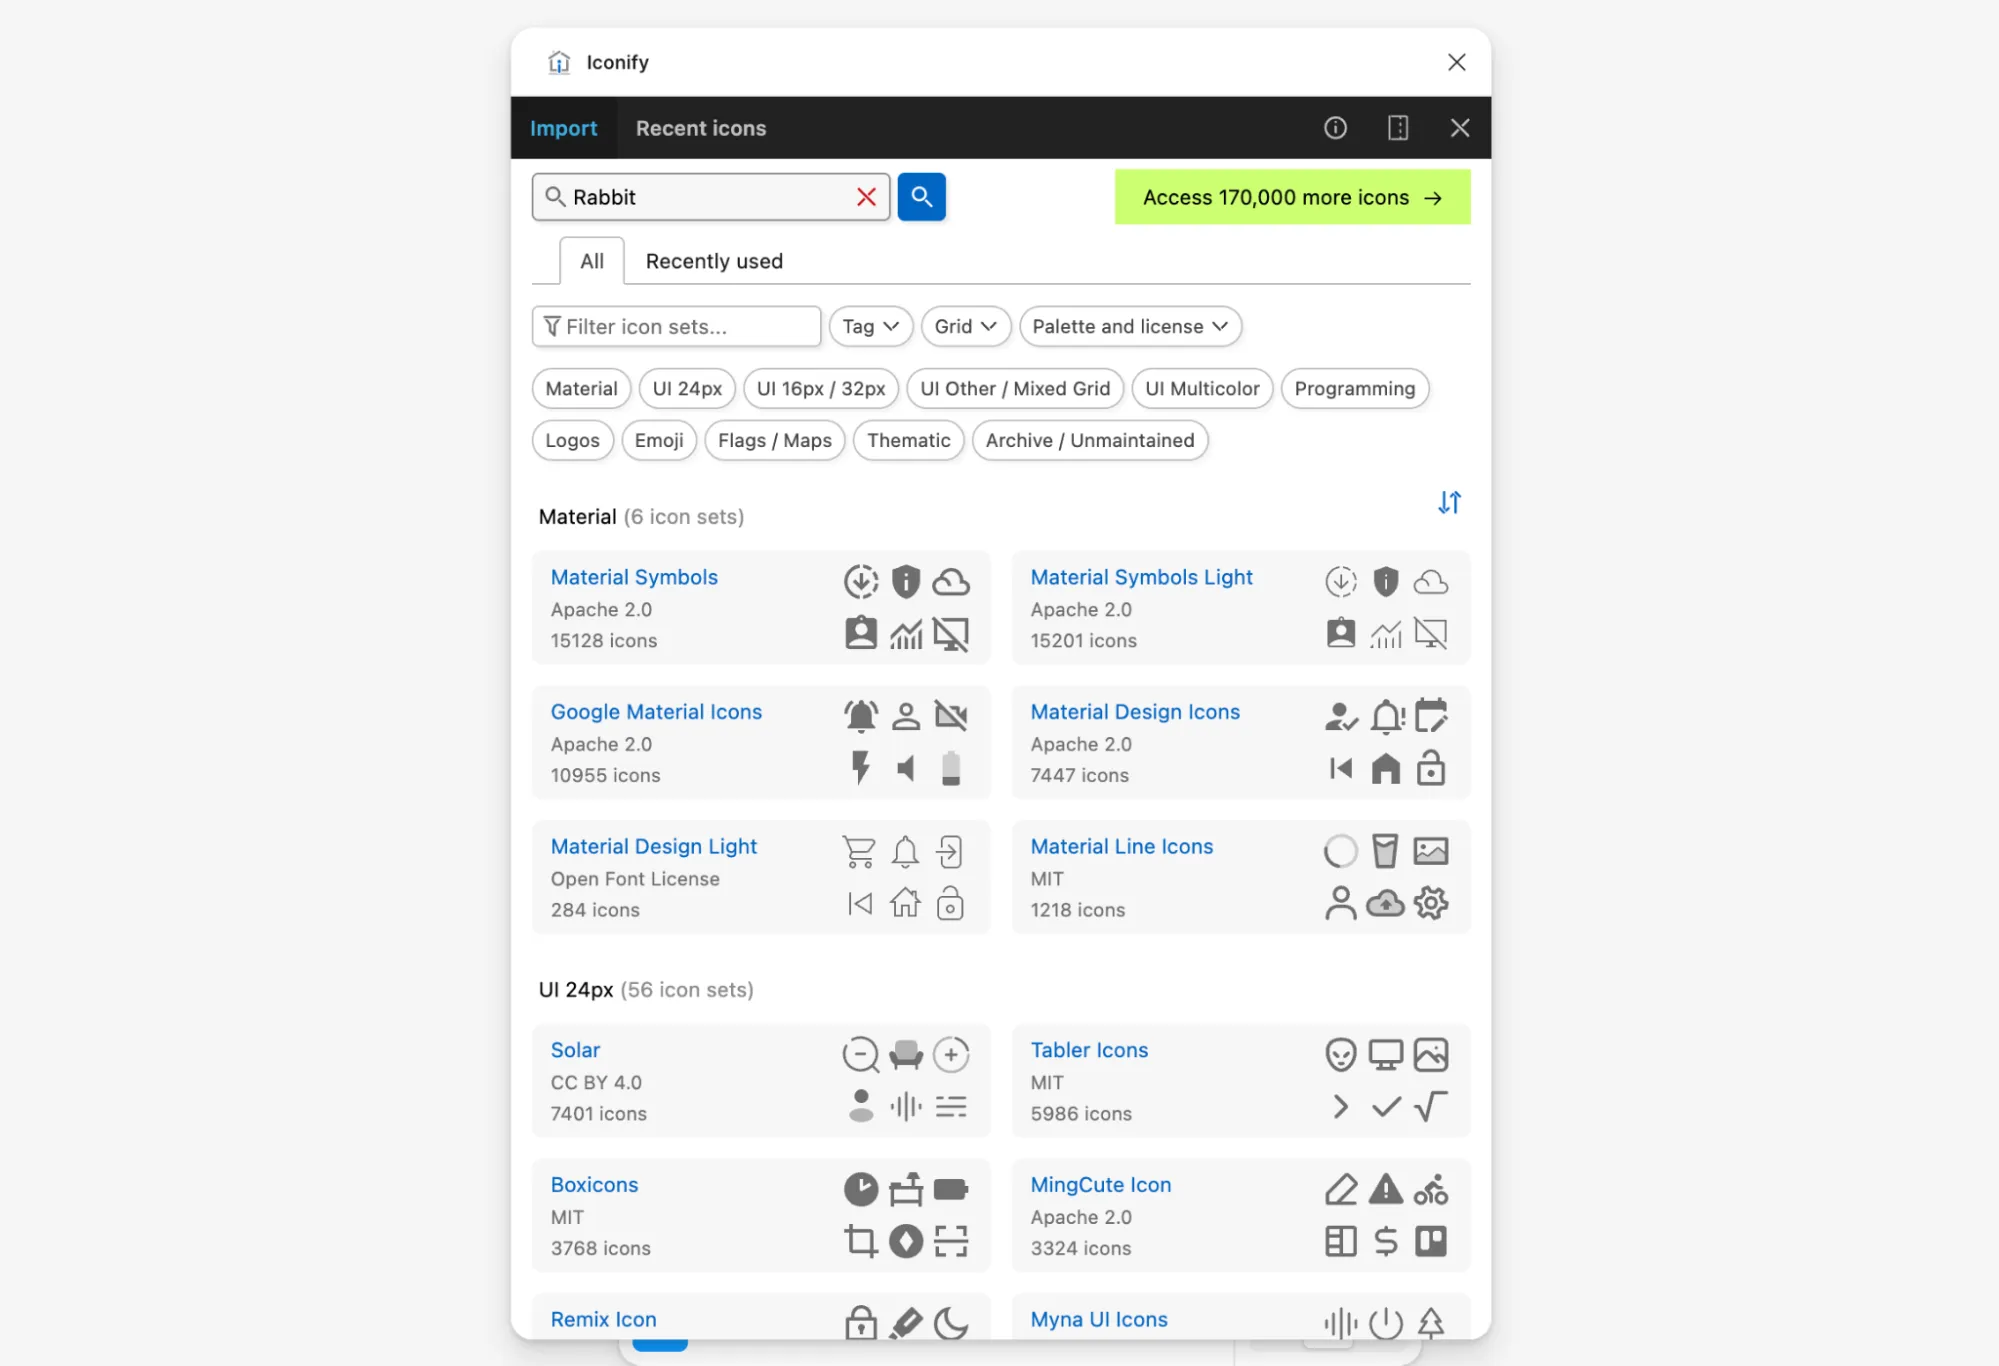Click Access 170,000 more icons button
This screenshot has height=1366, width=1999.
coord(1292,197)
